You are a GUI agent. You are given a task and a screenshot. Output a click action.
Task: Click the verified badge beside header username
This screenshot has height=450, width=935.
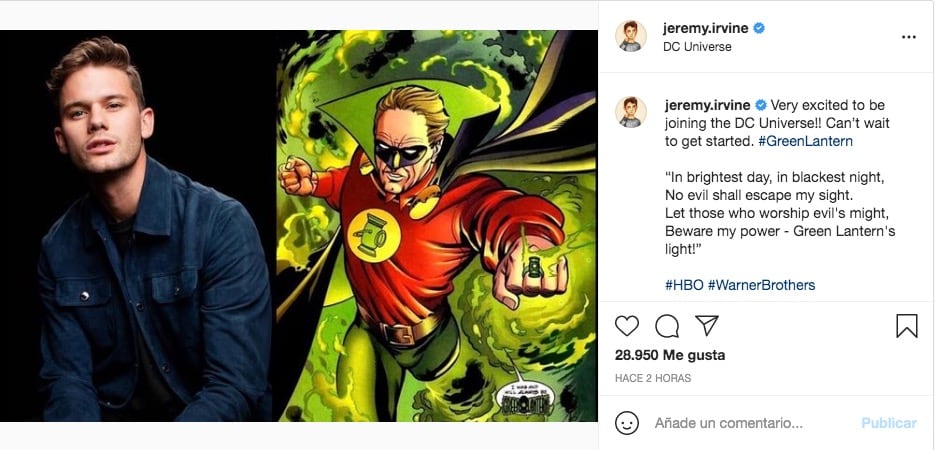coord(759,28)
